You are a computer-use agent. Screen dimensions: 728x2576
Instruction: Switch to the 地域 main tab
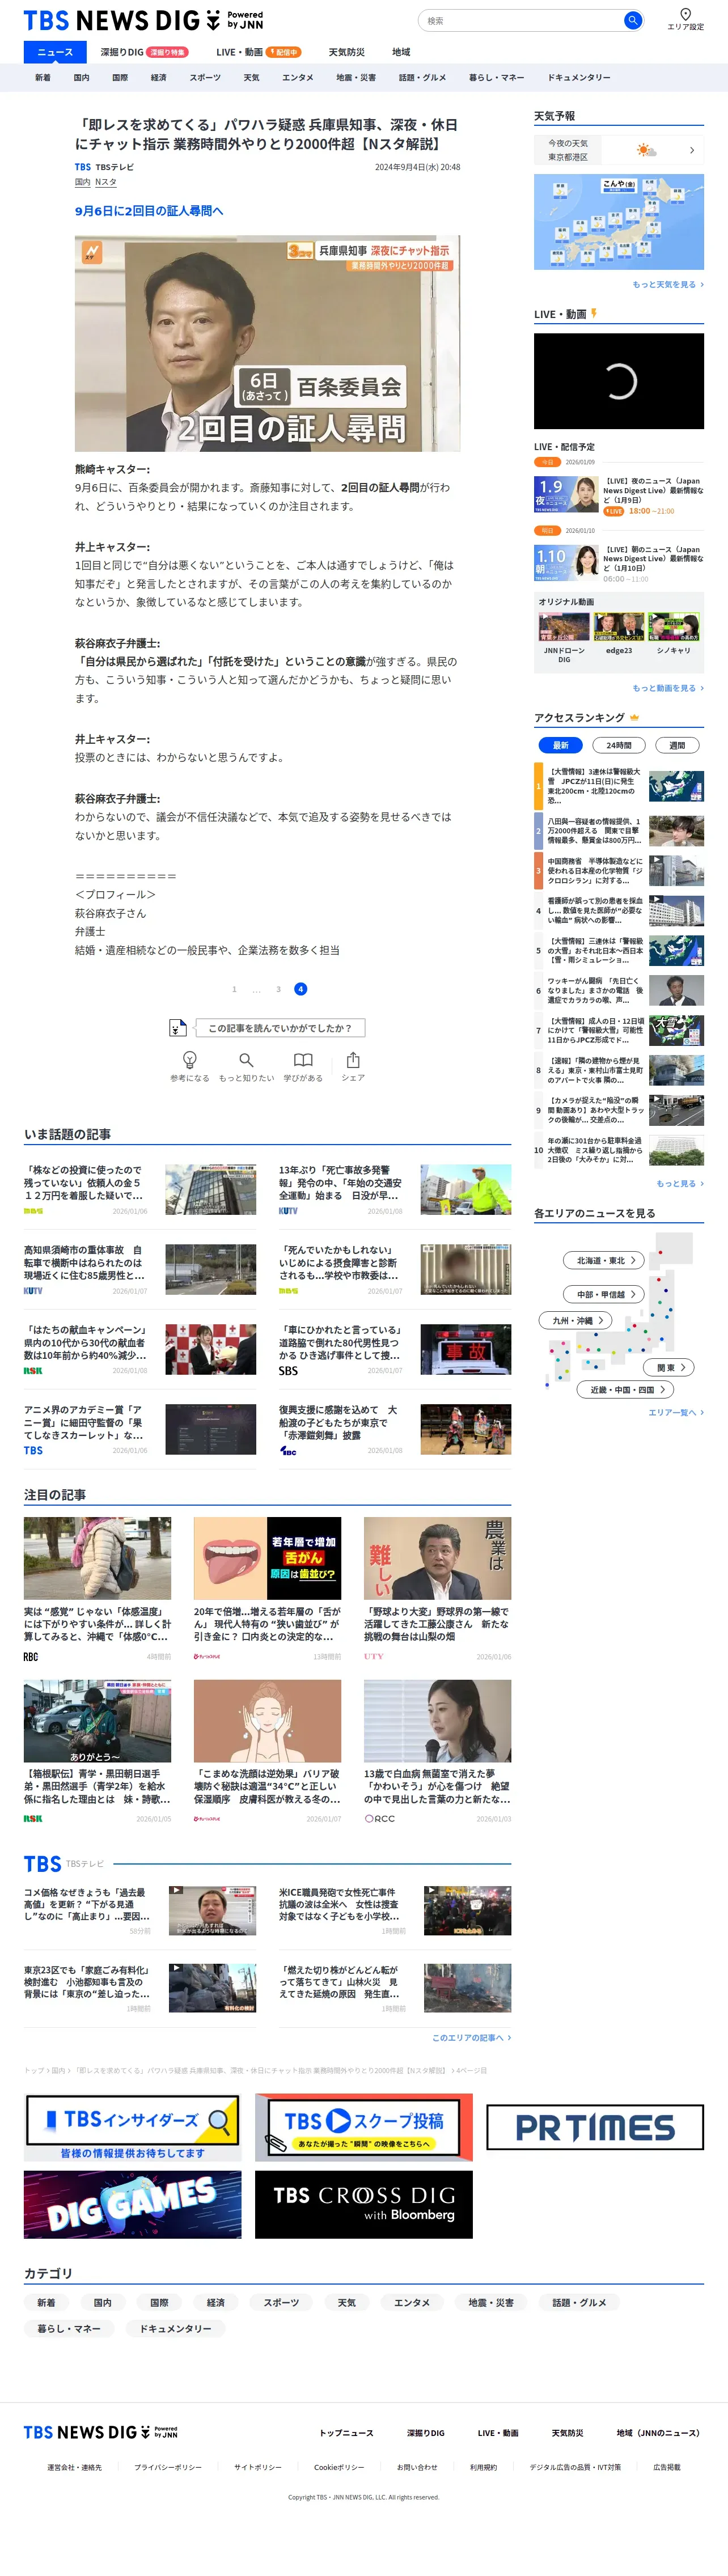401,52
